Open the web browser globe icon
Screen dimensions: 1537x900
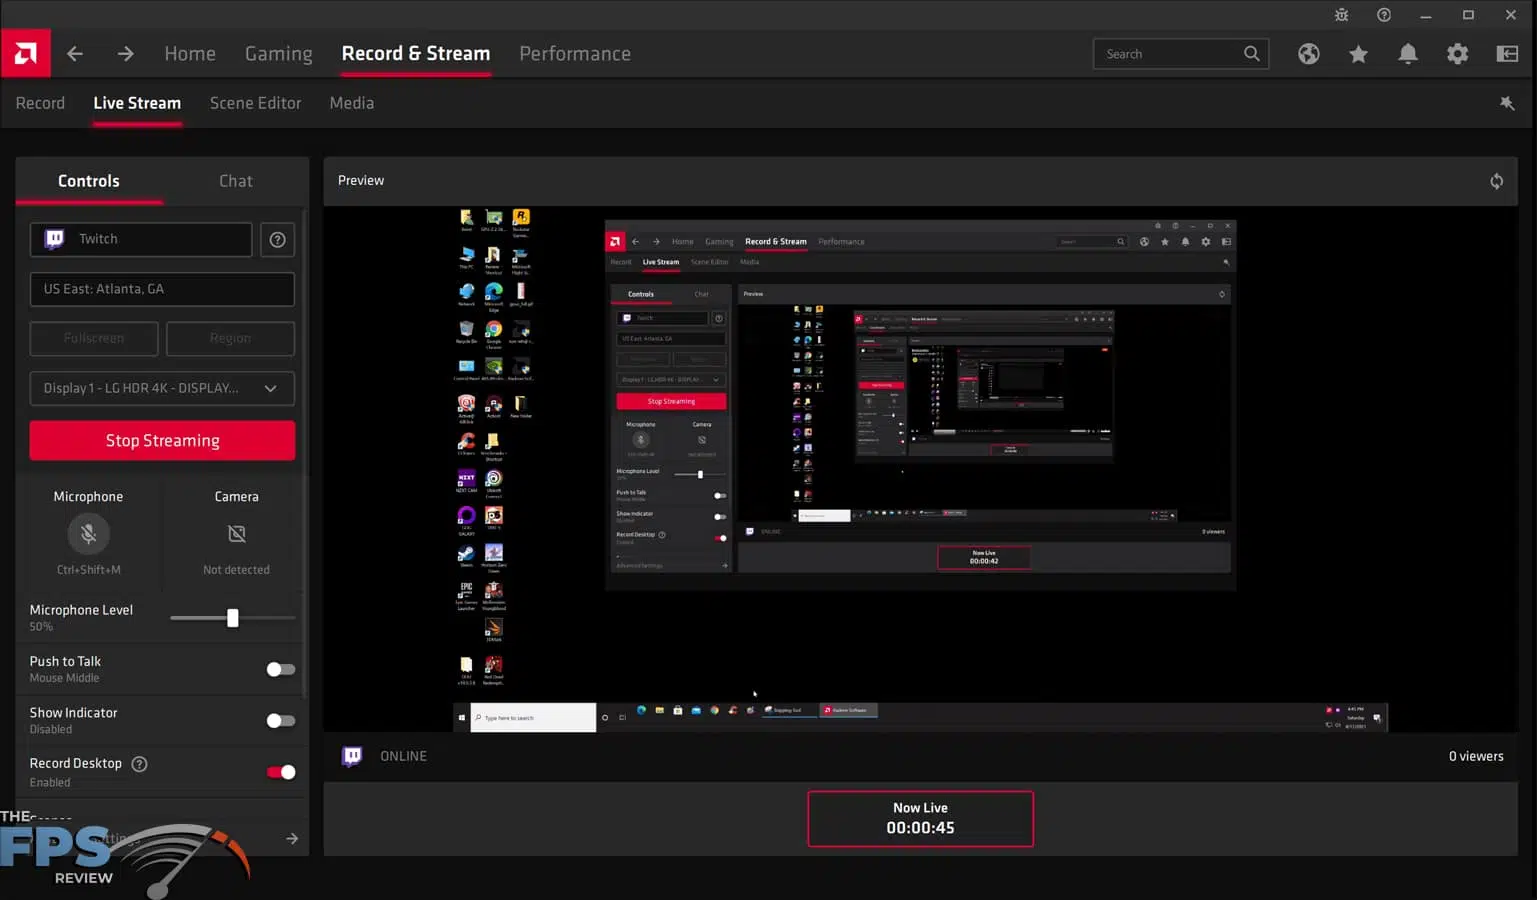click(x=1309, y=54)
